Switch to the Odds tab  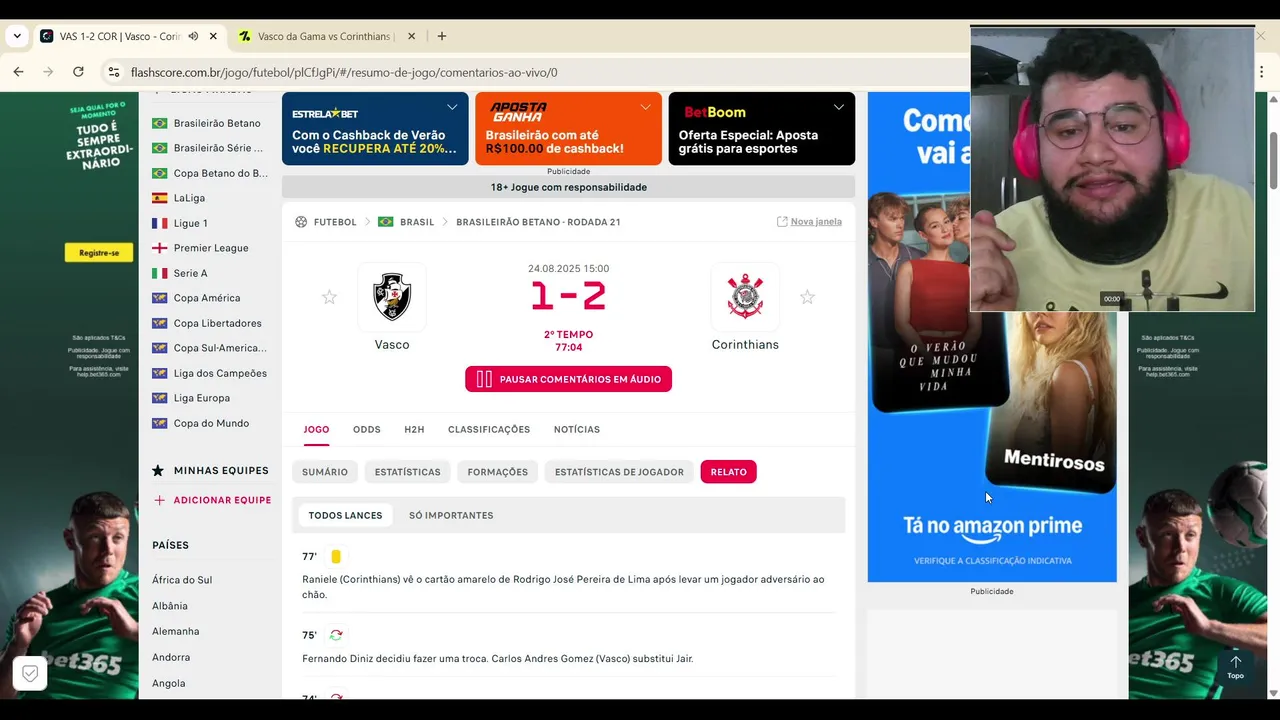[x=367, y=429]
